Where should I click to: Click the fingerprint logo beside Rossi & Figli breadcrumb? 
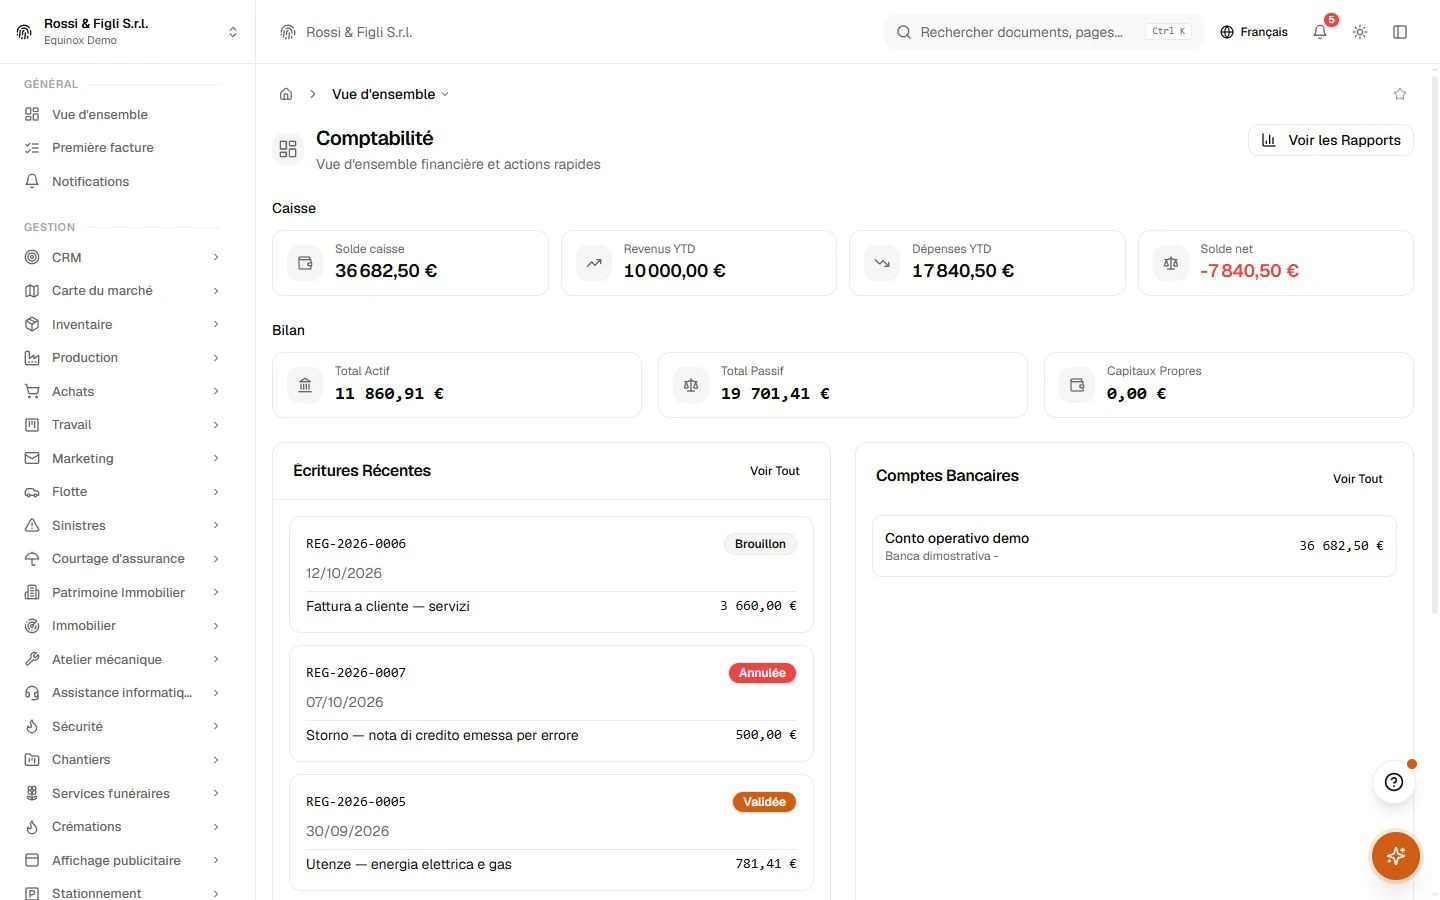pyautogui.click(x=288, y=32)
